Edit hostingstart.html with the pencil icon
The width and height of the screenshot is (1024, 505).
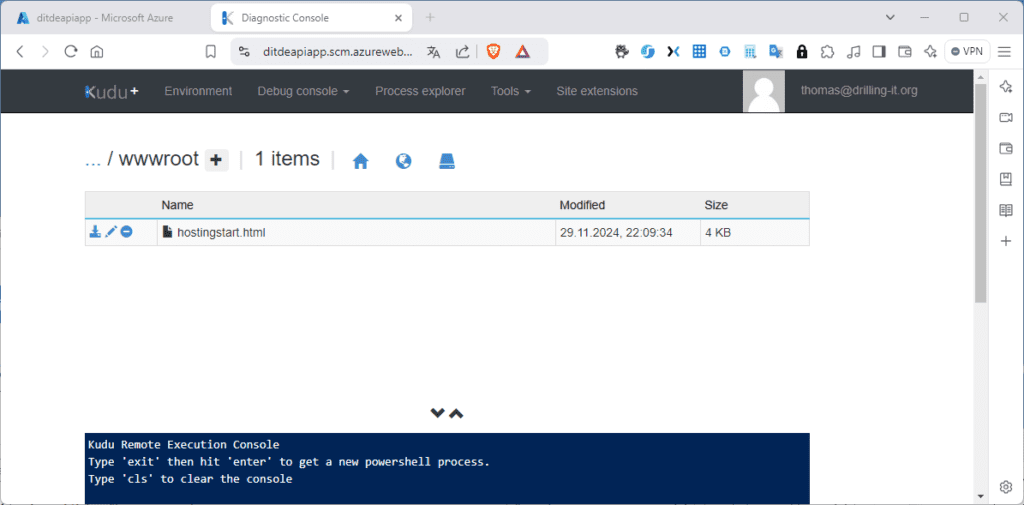click(111, 231)
